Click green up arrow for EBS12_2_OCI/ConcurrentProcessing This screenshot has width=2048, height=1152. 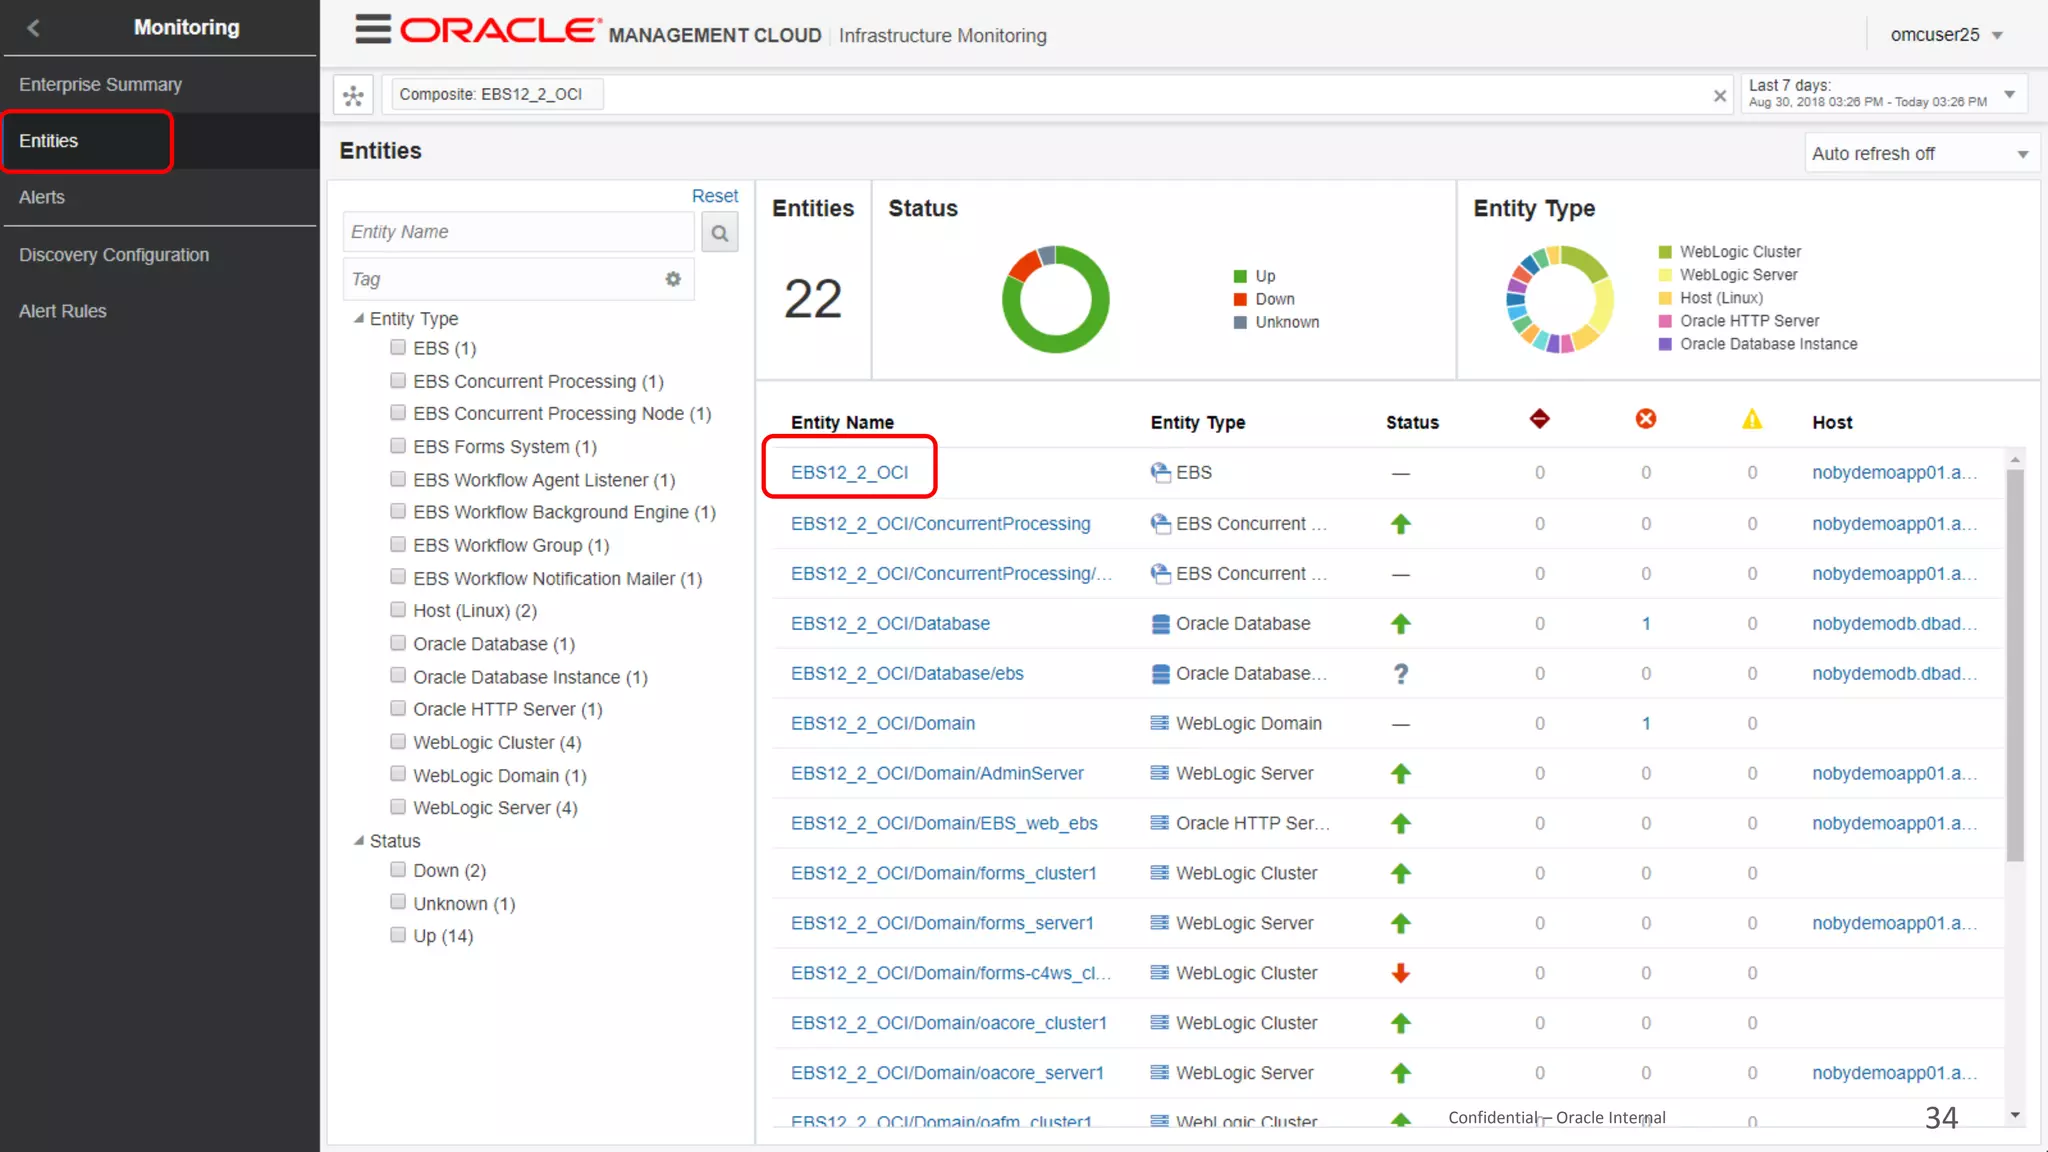coord(1401,524)
